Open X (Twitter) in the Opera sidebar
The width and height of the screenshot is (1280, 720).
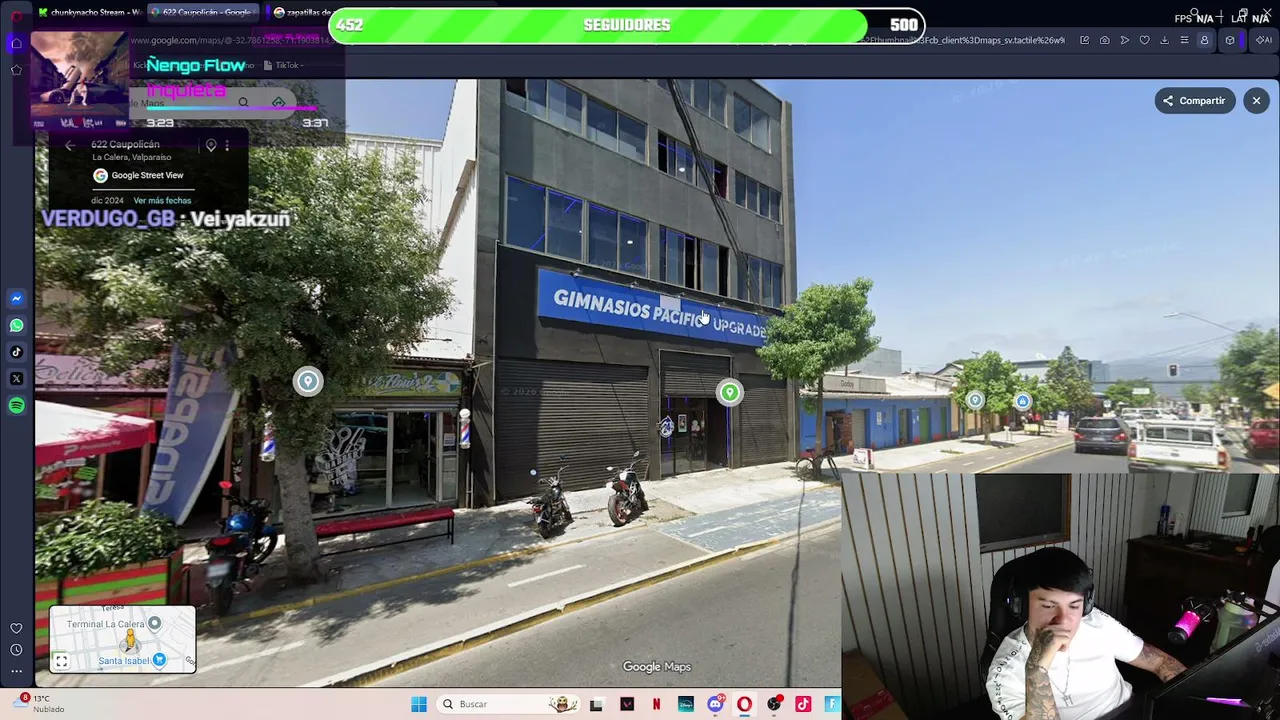pos(16,379)
